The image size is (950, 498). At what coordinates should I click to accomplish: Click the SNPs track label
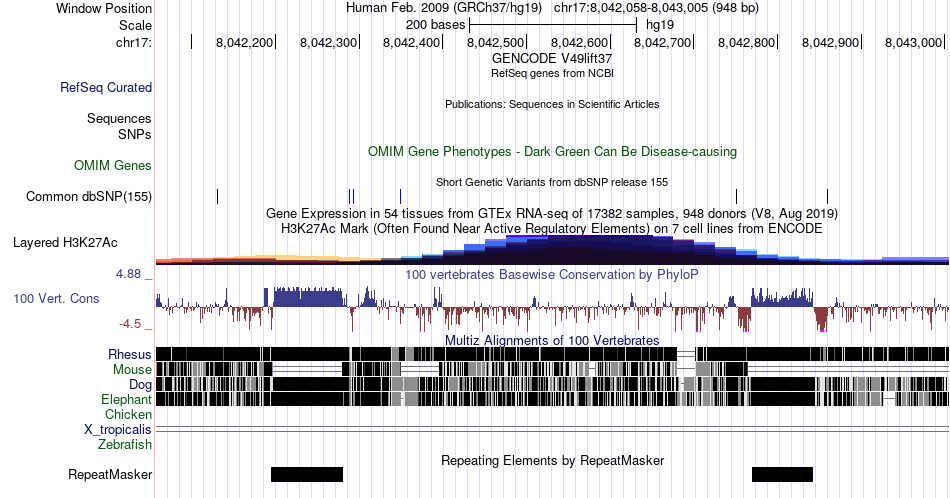click(135, 134)
